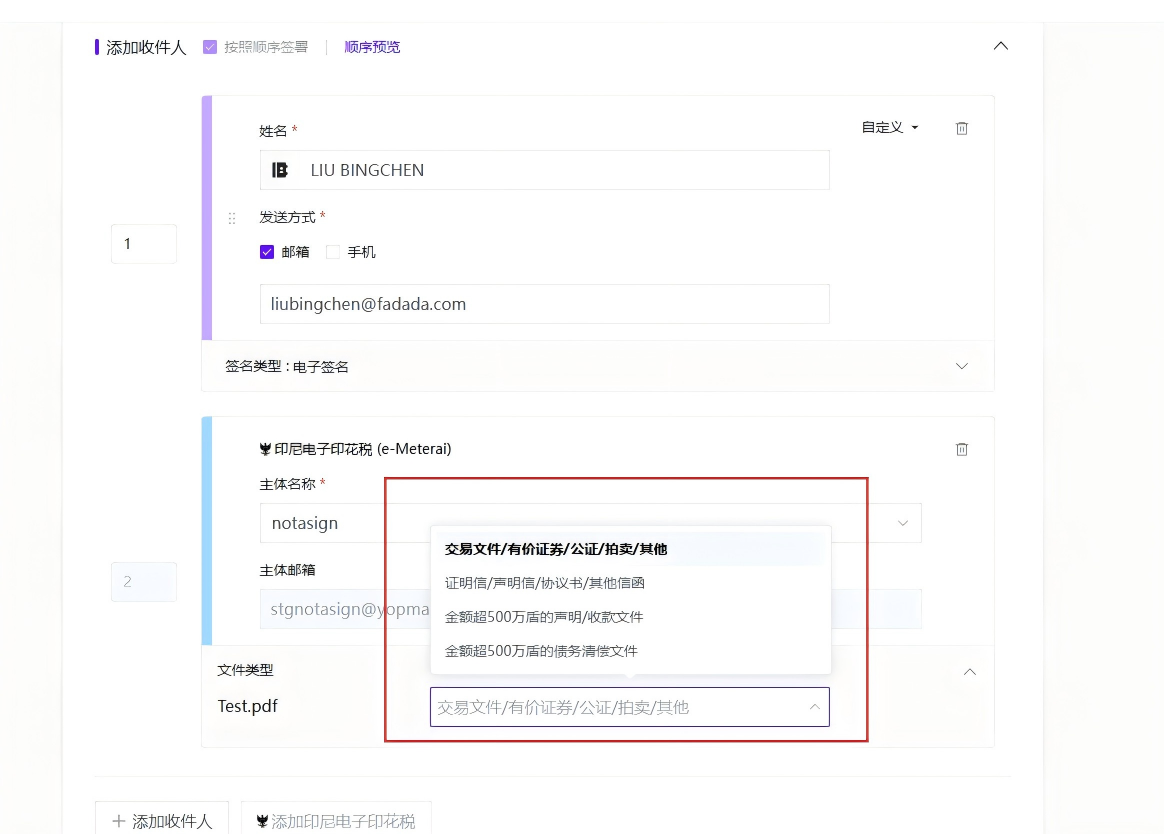Open the 自定义 dropdown

(x=889, y=128)
